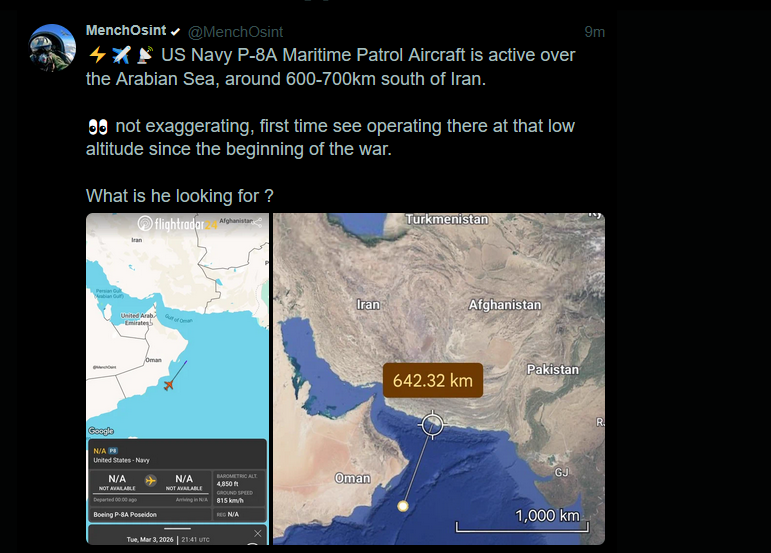Open the @MenchOsint handle link
Screen dimensions: 771x553
coord(234,32)
